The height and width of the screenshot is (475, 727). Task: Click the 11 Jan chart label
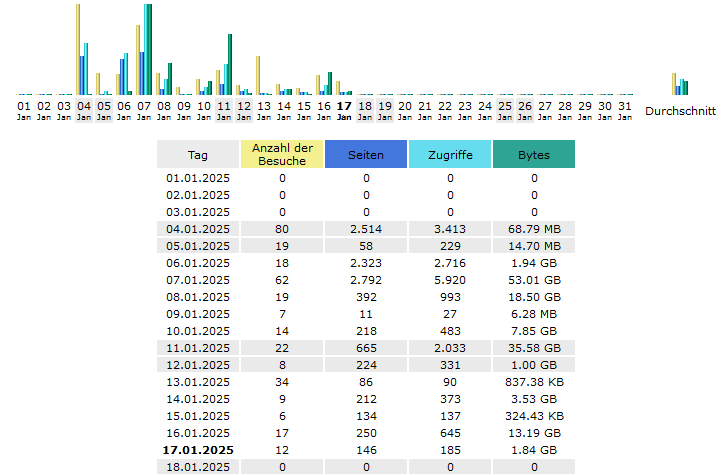coord(224,110)
